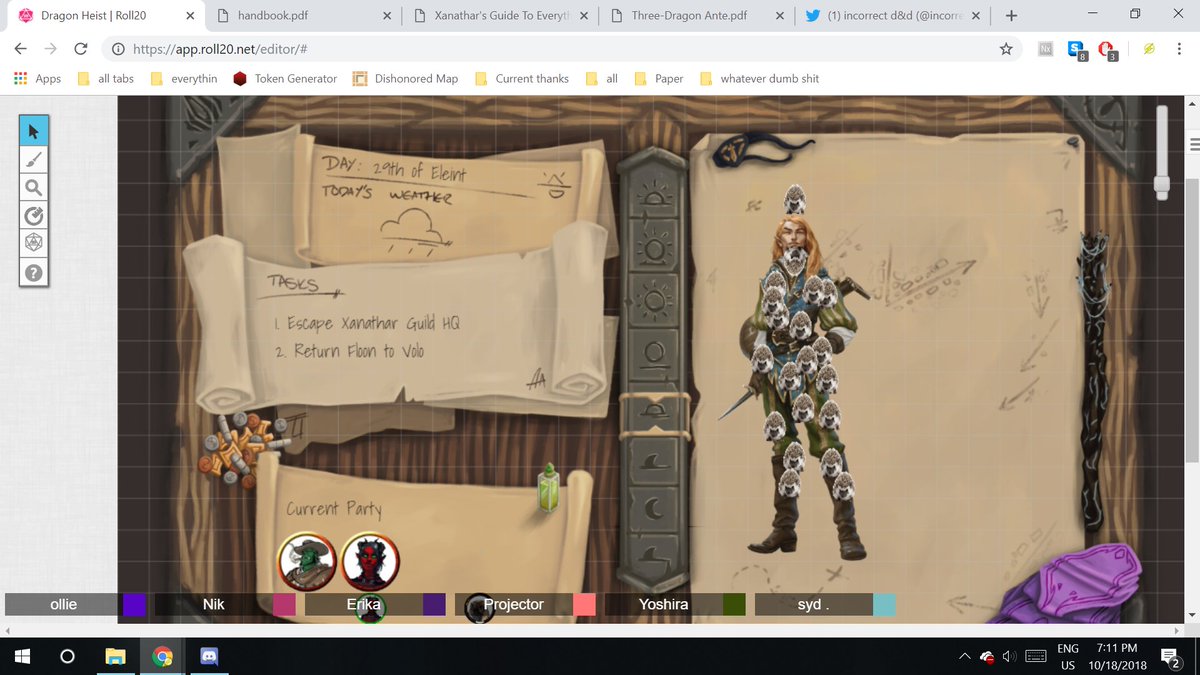Click the syd player name badge
This screenshot has height=675, width=1200.
pos(813,604)
